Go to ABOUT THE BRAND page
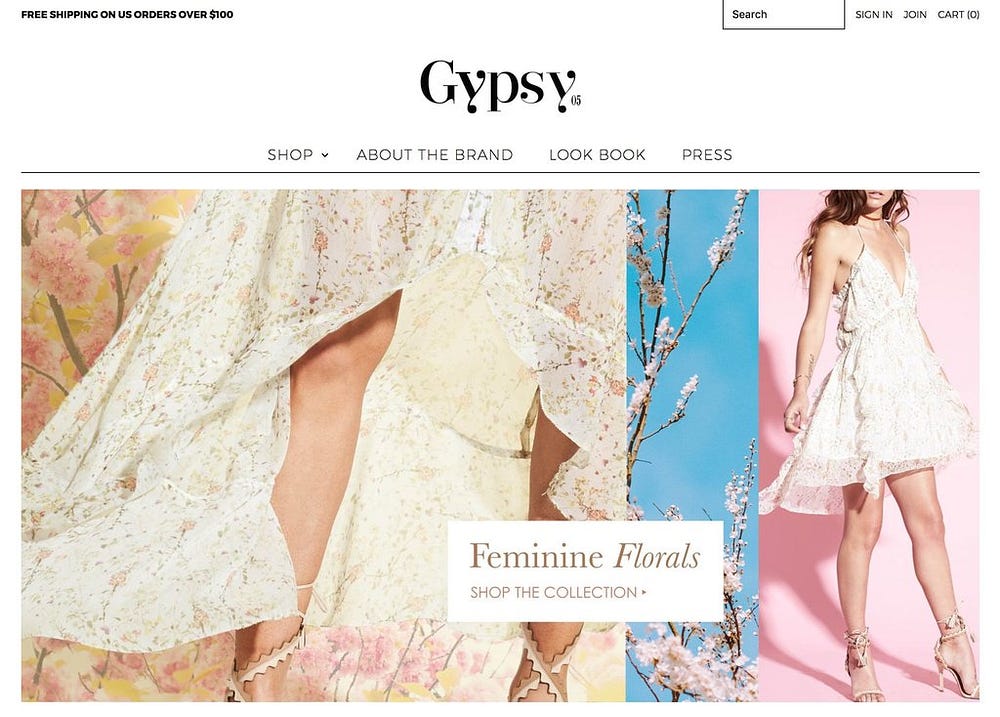 (x=435, y=155)
